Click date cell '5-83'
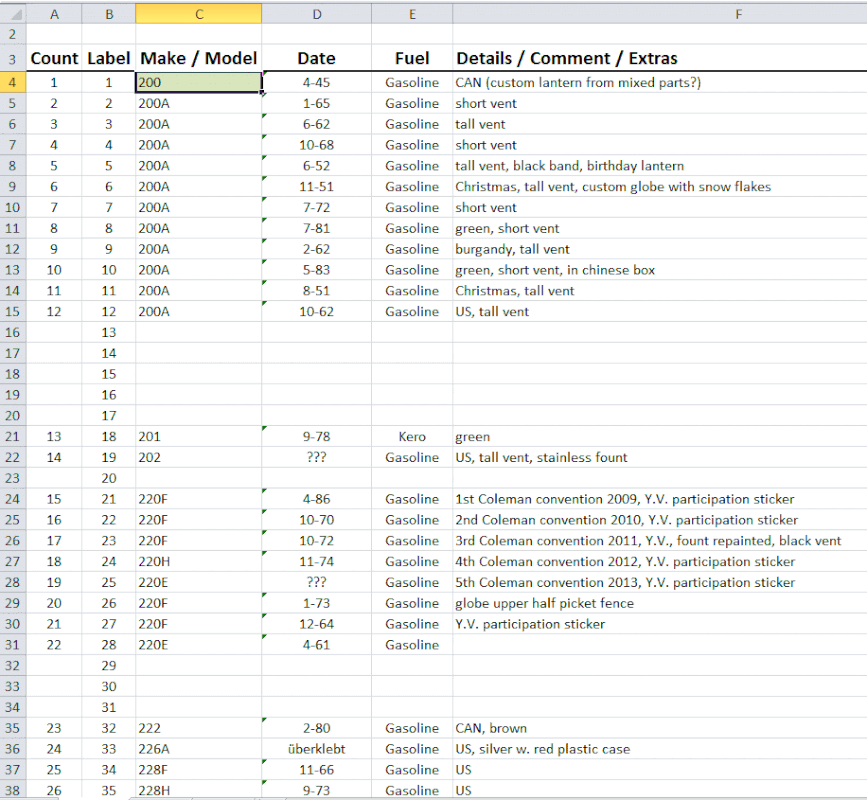867x800 pixels. 316,270
